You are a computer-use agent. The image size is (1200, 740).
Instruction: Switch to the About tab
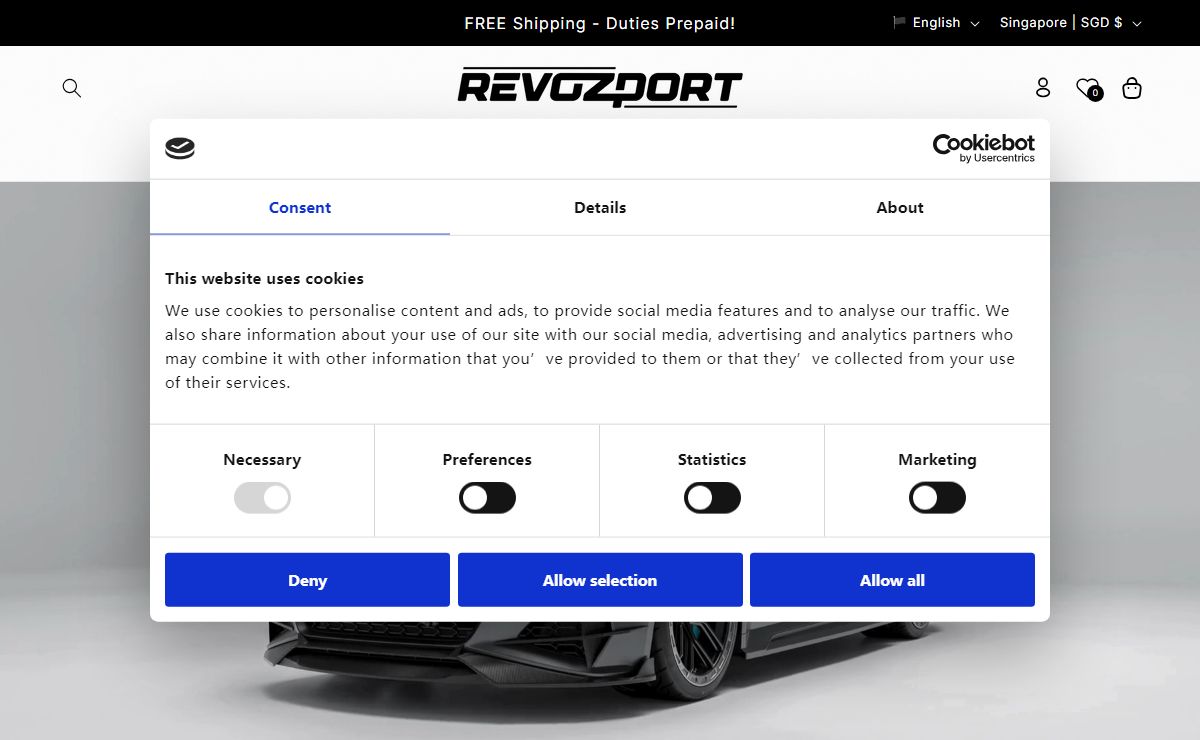tap(900, 208)
